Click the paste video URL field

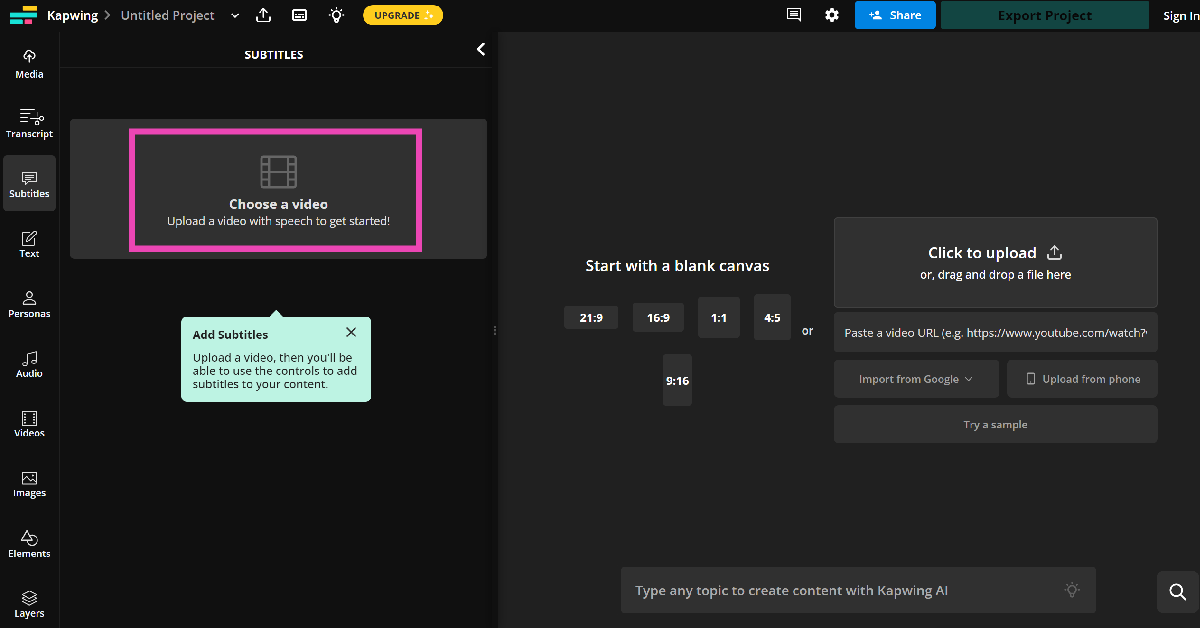pos(995,333)
